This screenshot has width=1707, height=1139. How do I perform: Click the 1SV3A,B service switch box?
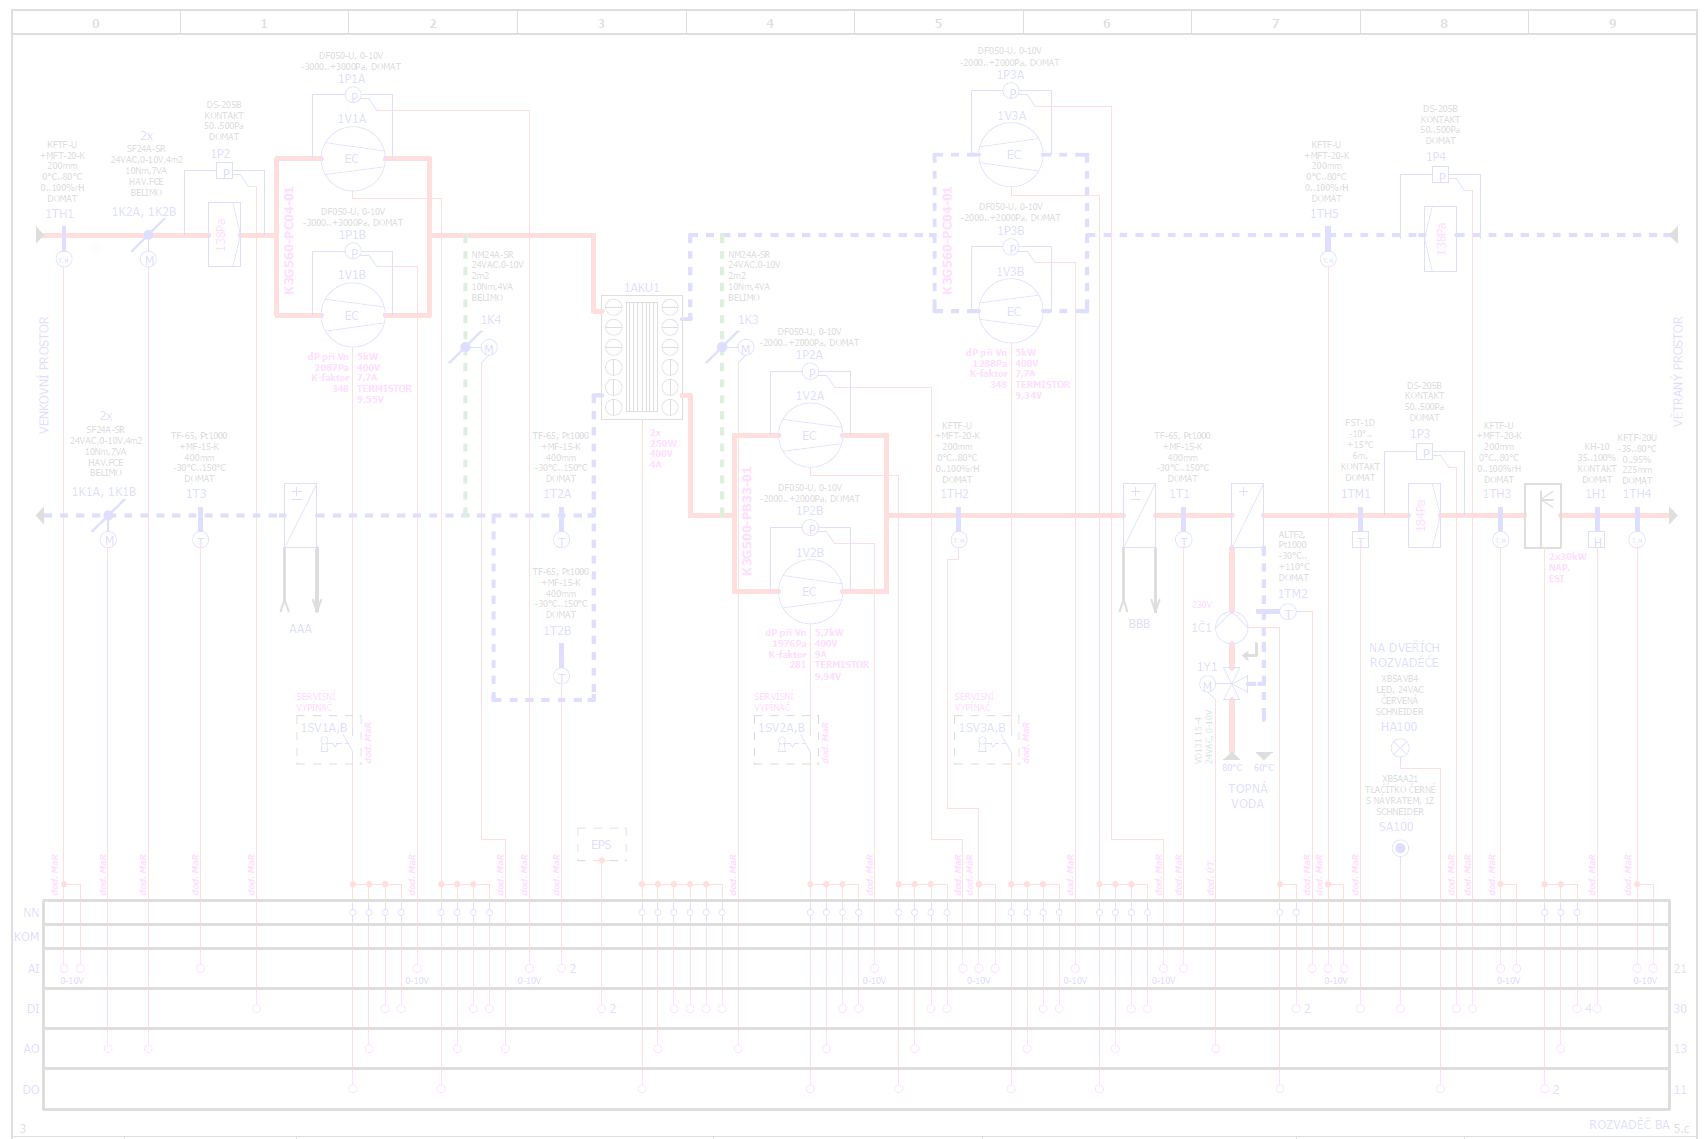pyautogui.click(x=987, y=740)
